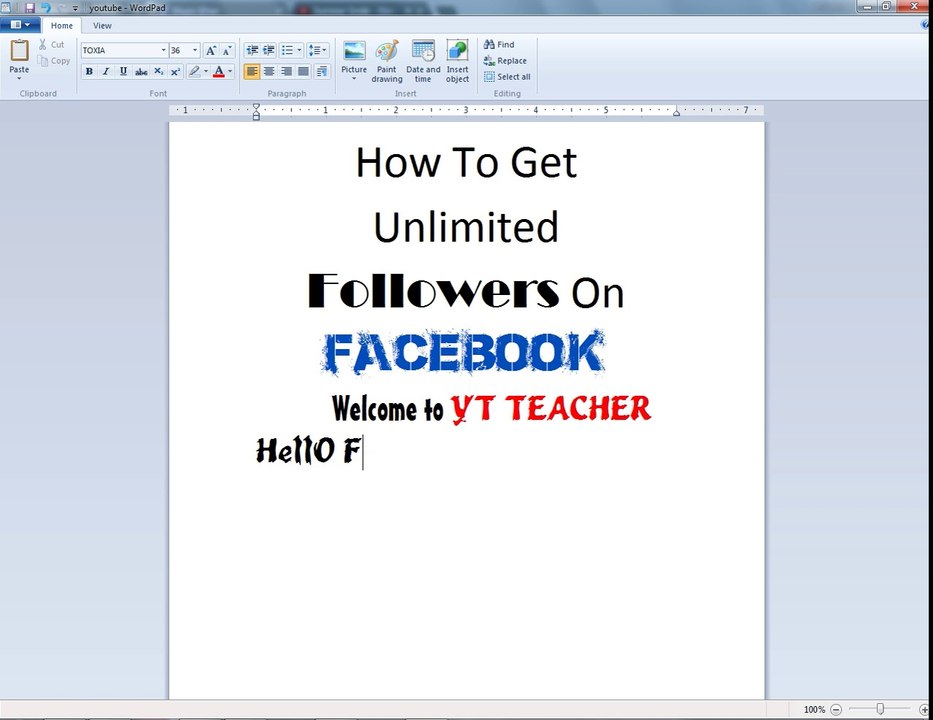The height and width of the screenshot is (720, 933).
Task: Open the Customize Quick Access Toolbar arrow
Action: coord(76,8)
